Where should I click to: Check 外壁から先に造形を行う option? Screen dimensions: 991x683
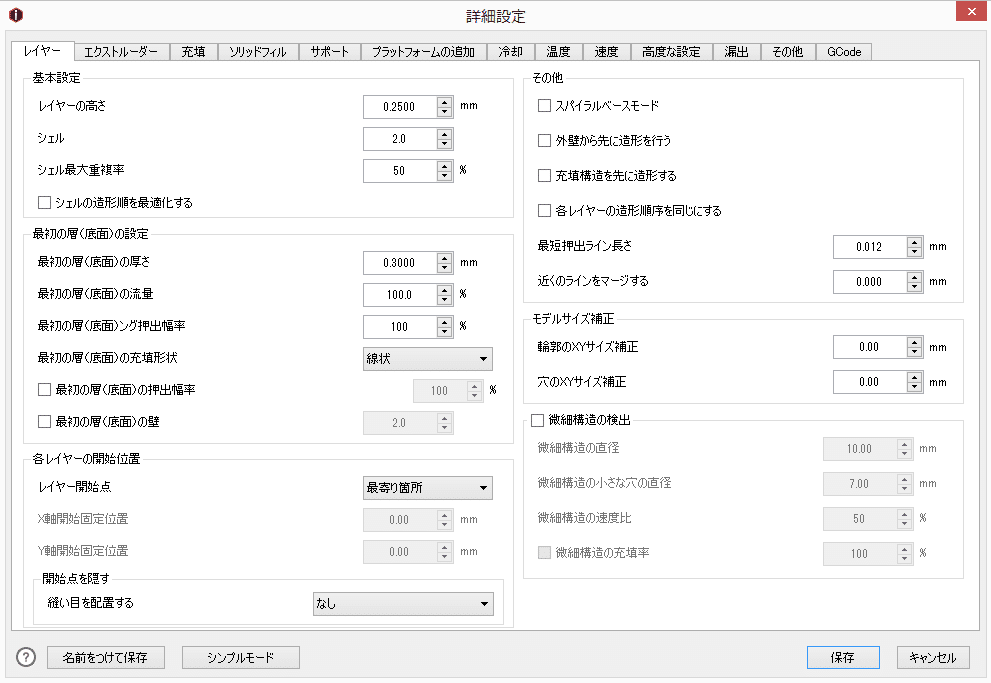[544, 139]
